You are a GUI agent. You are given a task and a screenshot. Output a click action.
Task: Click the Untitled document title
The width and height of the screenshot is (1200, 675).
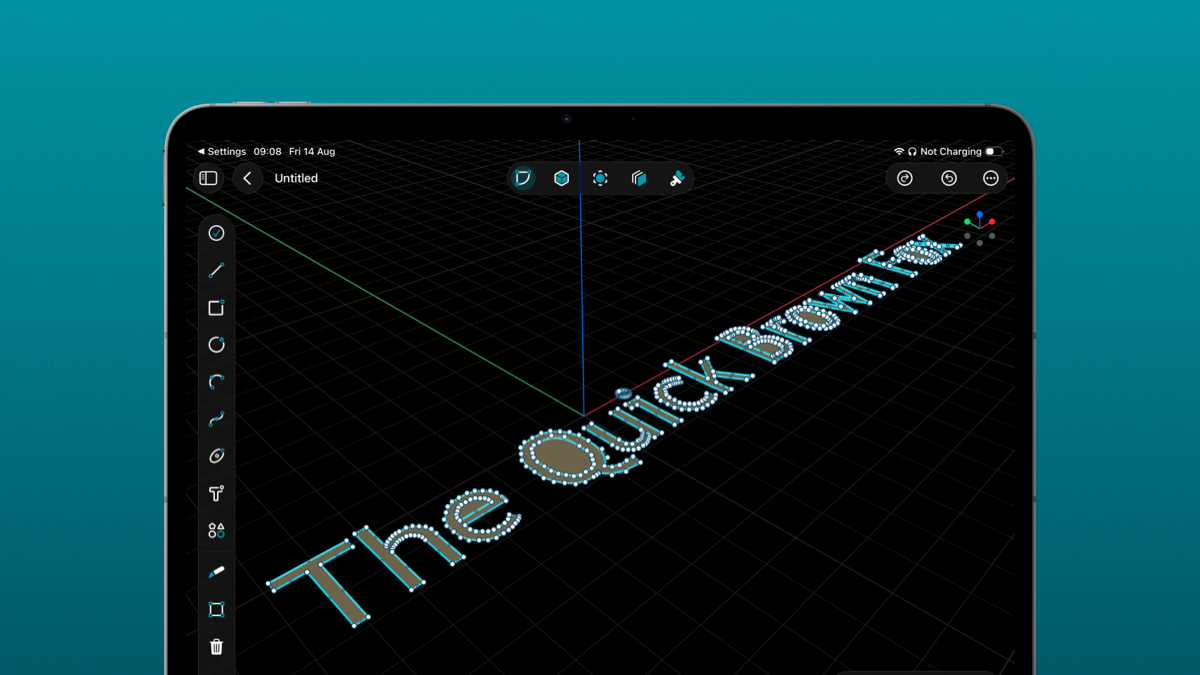(x=296, y=178)
